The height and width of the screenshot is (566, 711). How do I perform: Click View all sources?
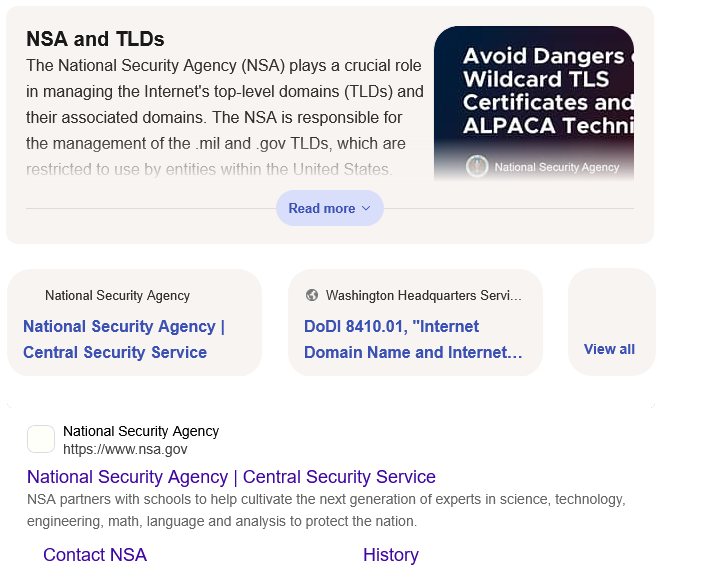click(x=609, y=349)
